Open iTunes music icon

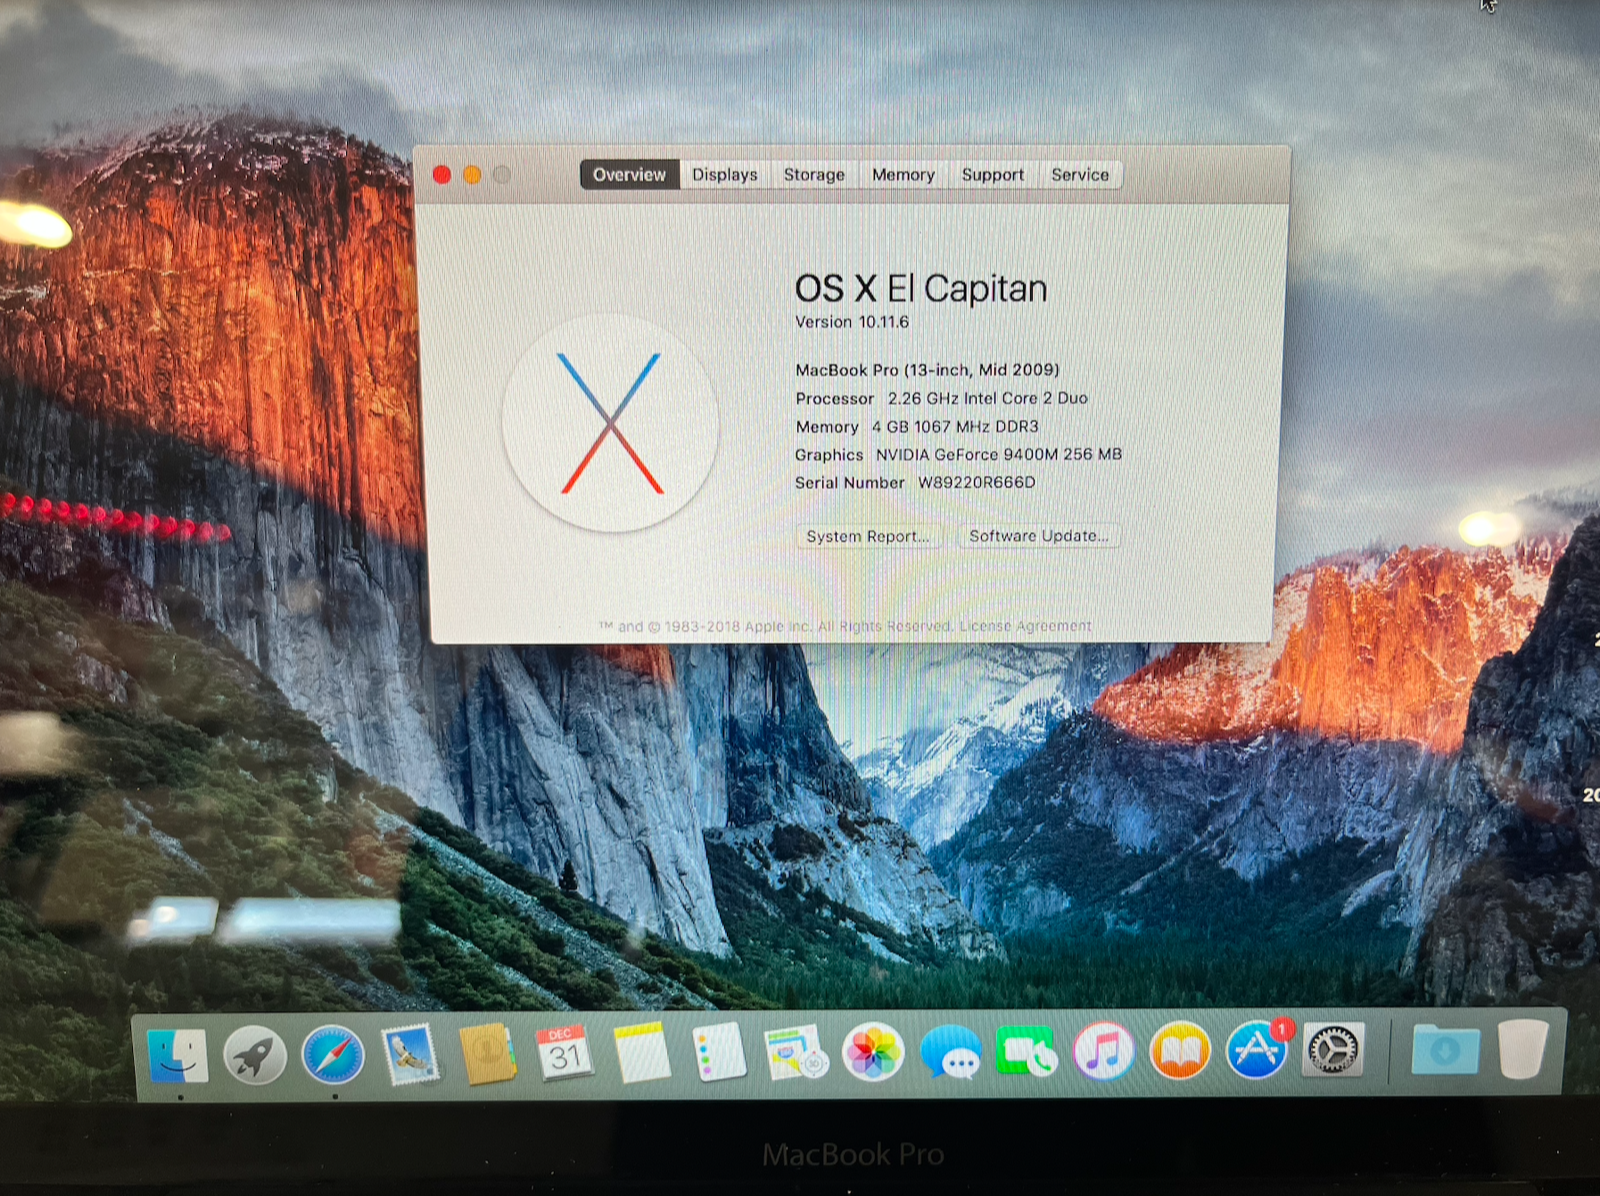pos(1103,1051)
